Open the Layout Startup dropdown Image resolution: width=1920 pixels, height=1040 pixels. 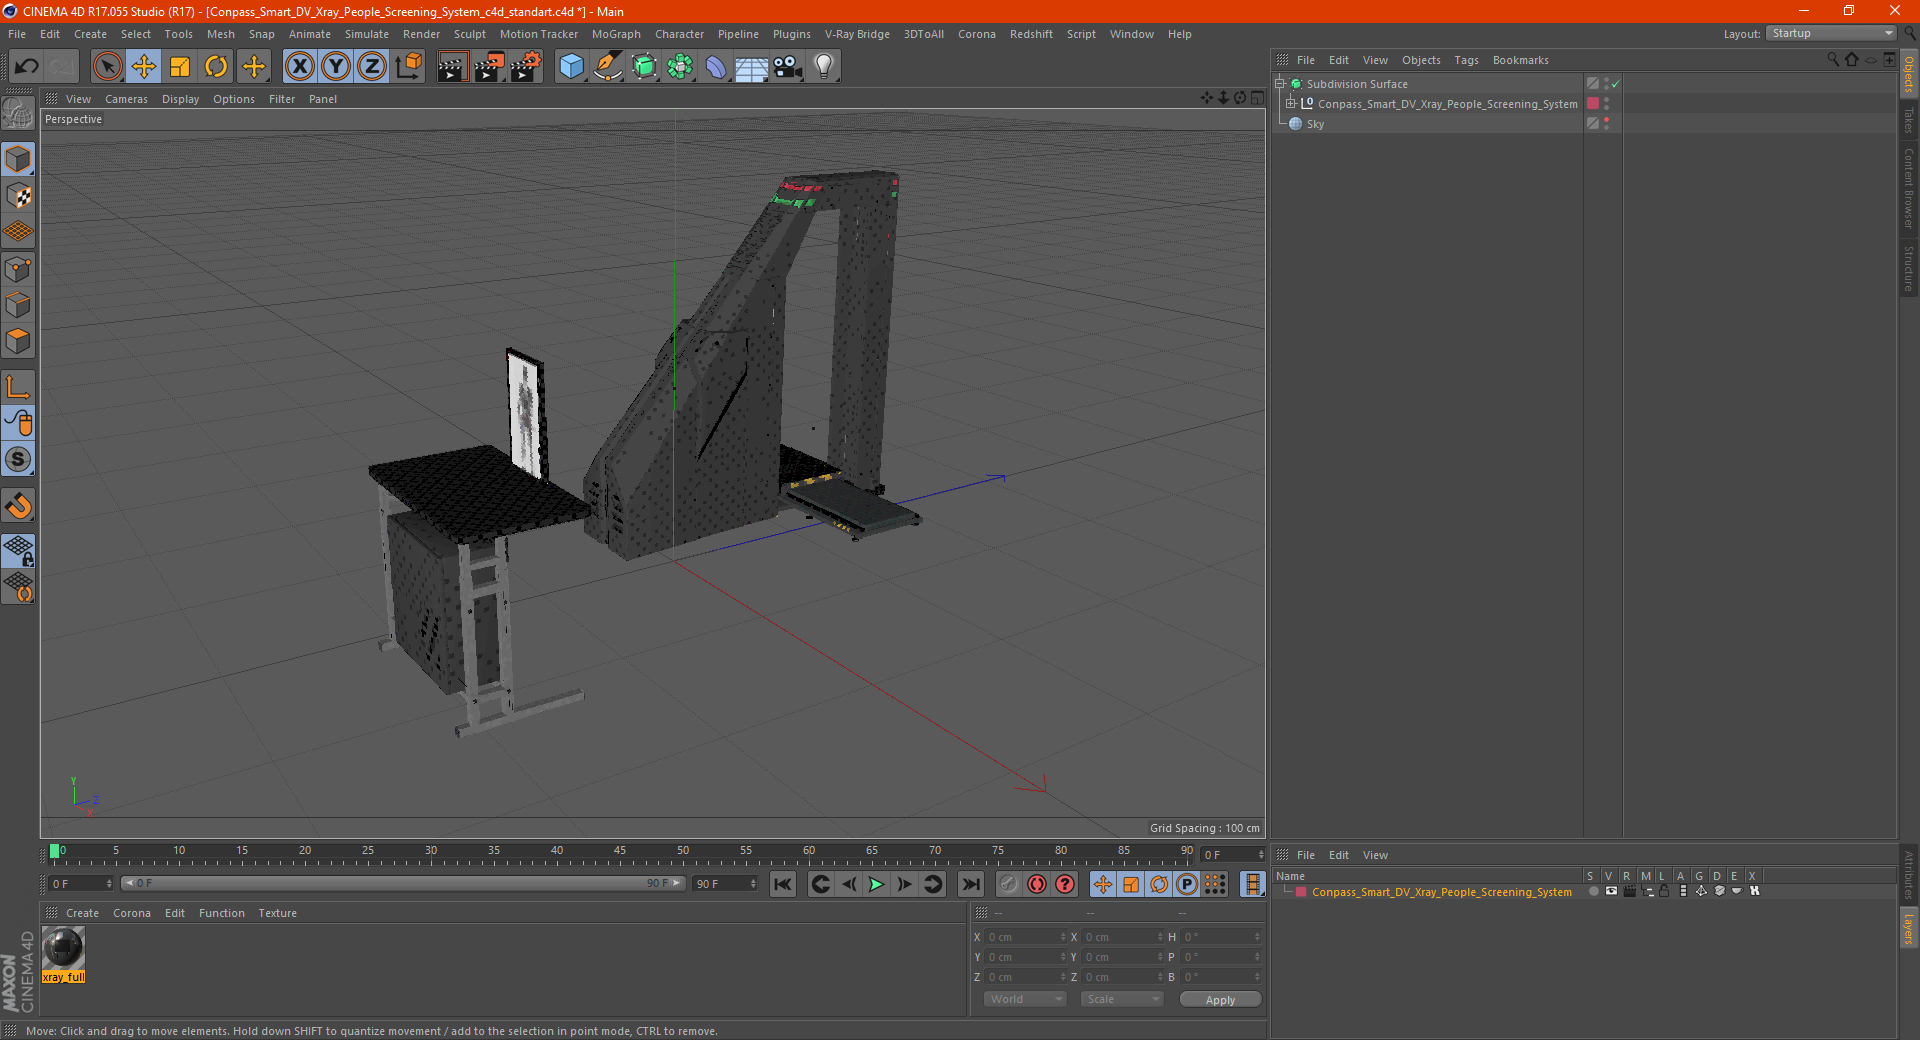(1831, 33)
